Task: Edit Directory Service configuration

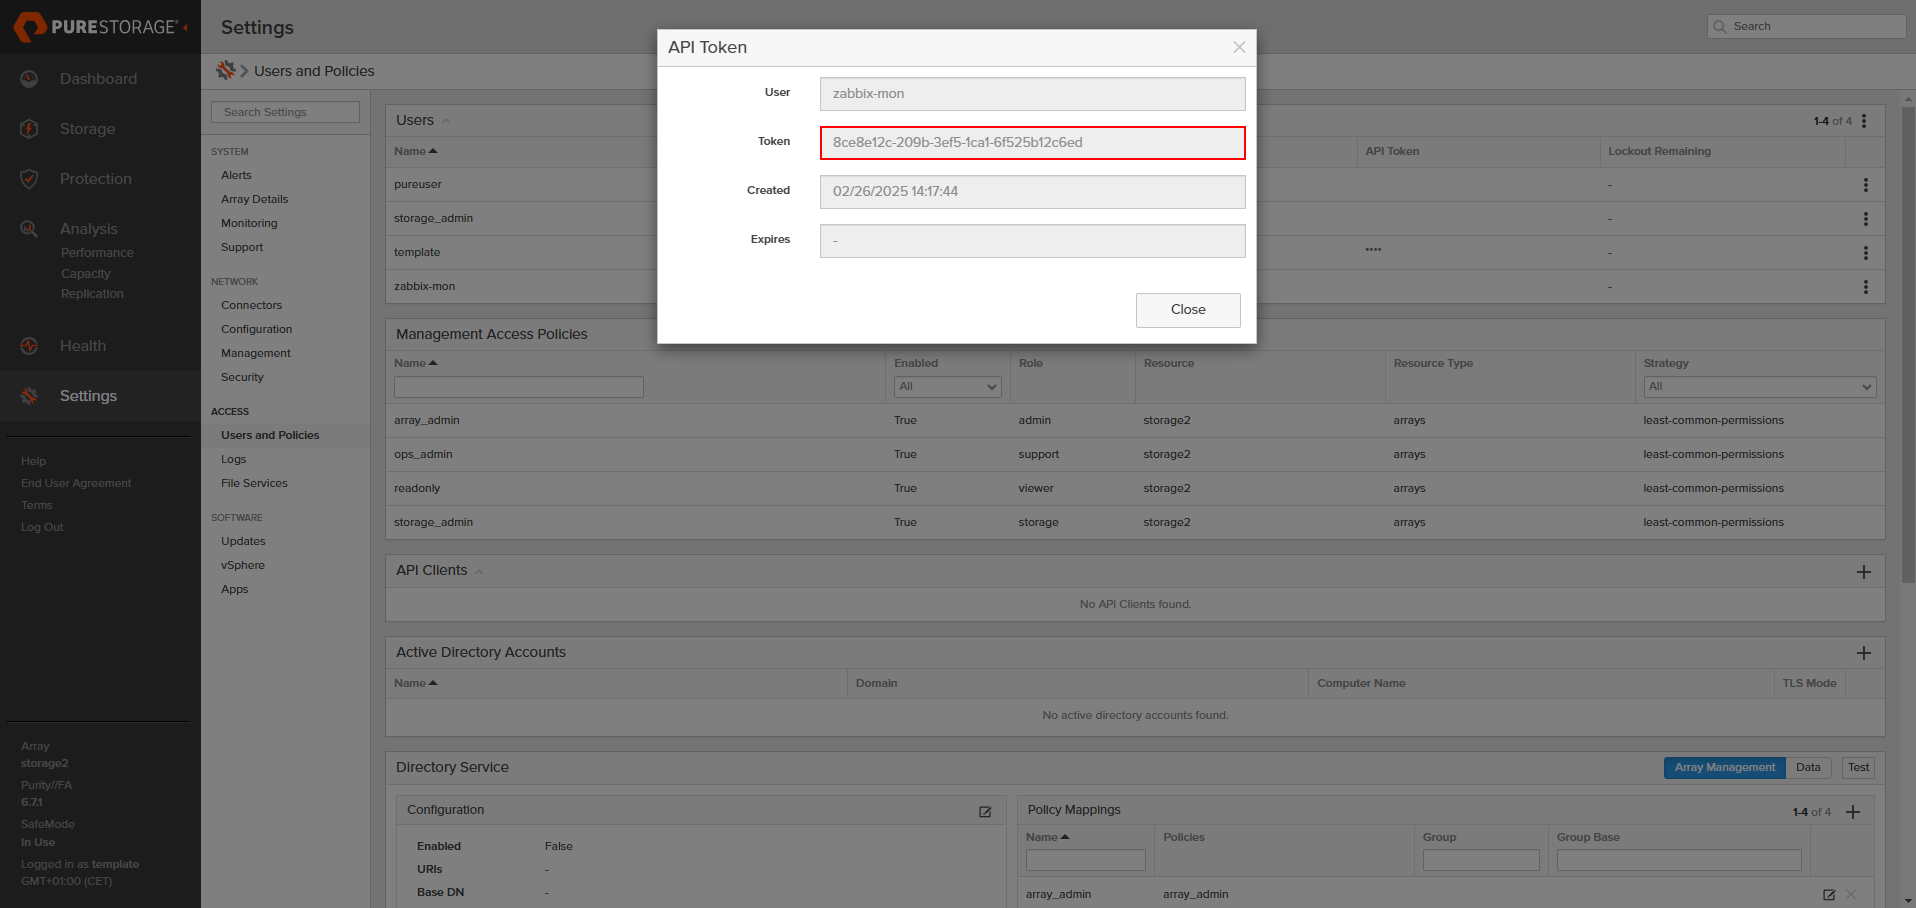Action: pyautogui.click(x=985, y=812)
